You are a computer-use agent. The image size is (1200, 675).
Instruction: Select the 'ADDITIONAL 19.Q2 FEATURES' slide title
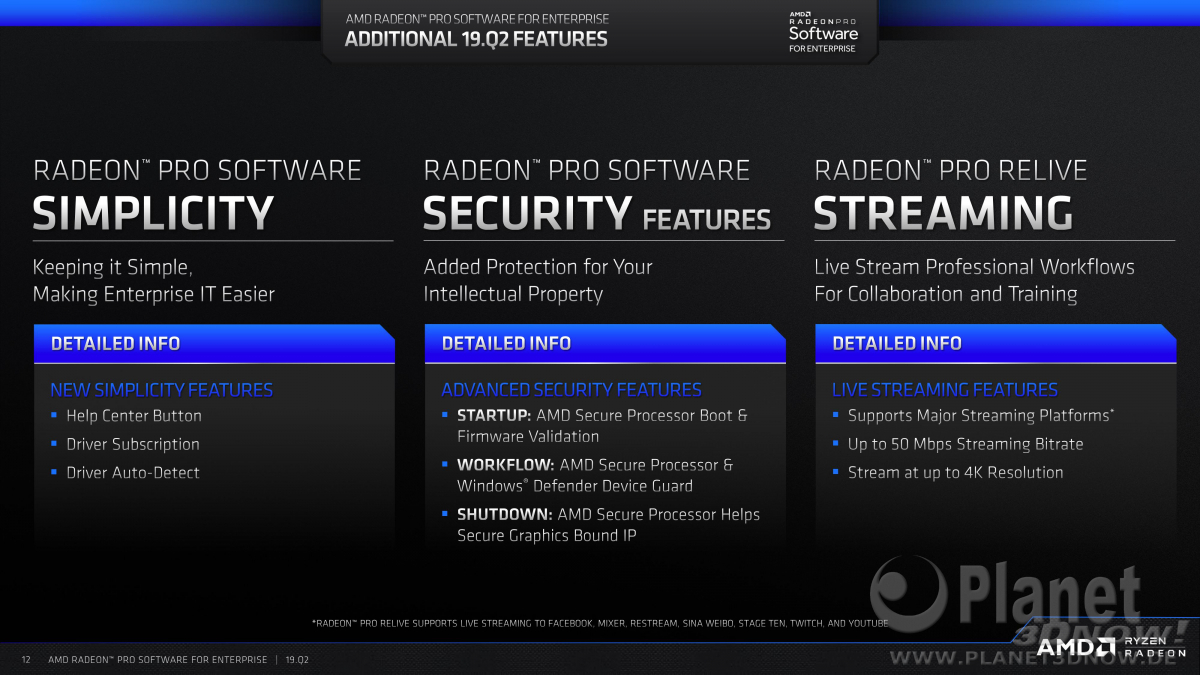476,39
